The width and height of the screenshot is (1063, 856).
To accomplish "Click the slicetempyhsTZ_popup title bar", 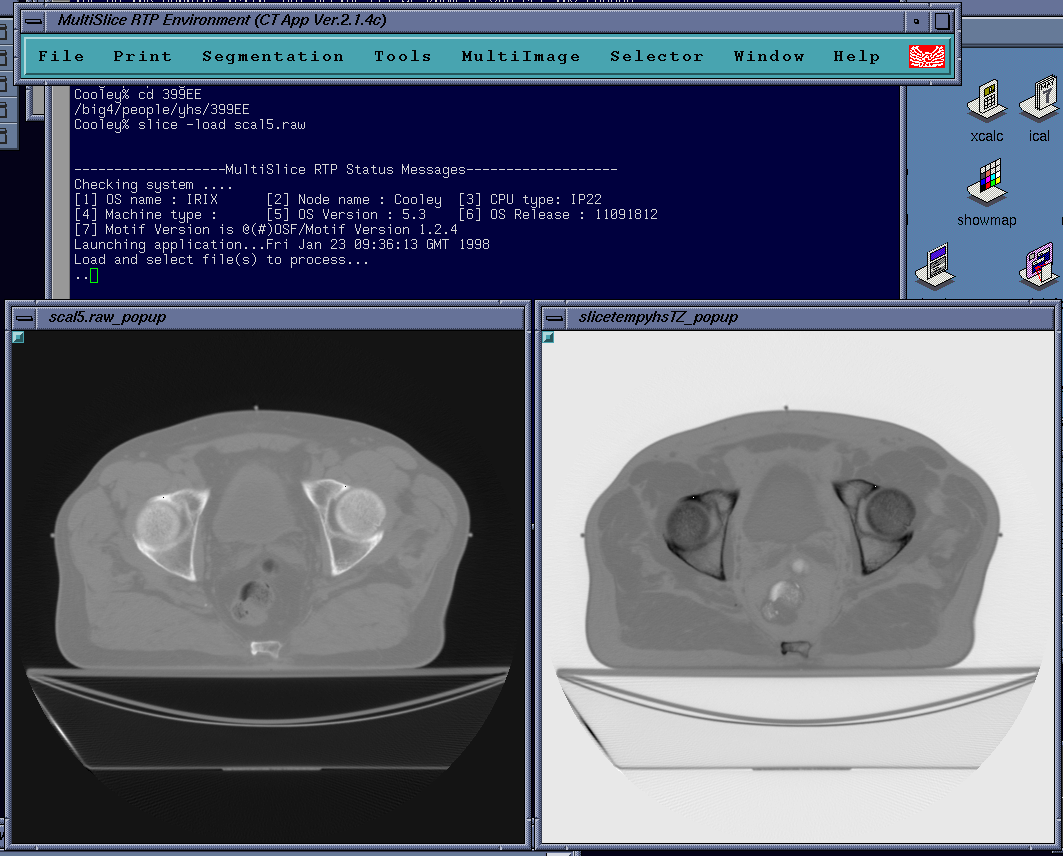I will tap(809, 318).
